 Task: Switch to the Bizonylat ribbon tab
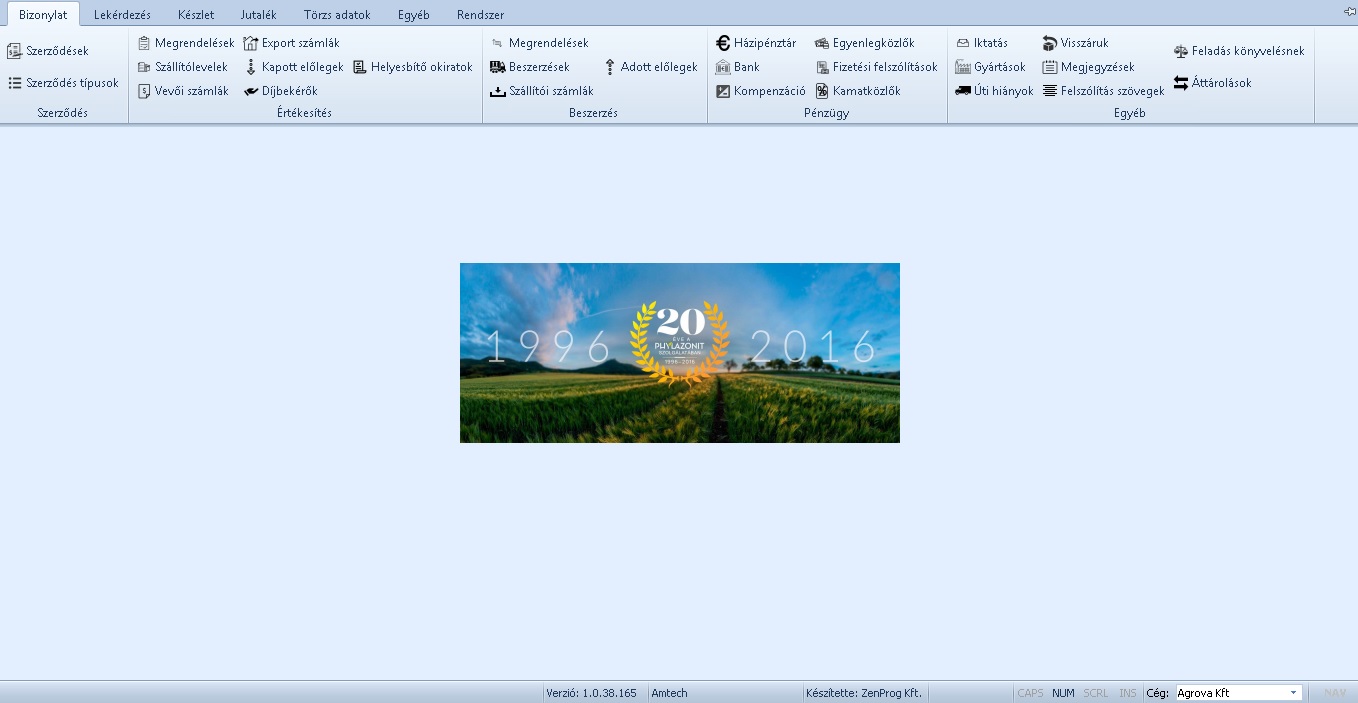coord(43,14)
